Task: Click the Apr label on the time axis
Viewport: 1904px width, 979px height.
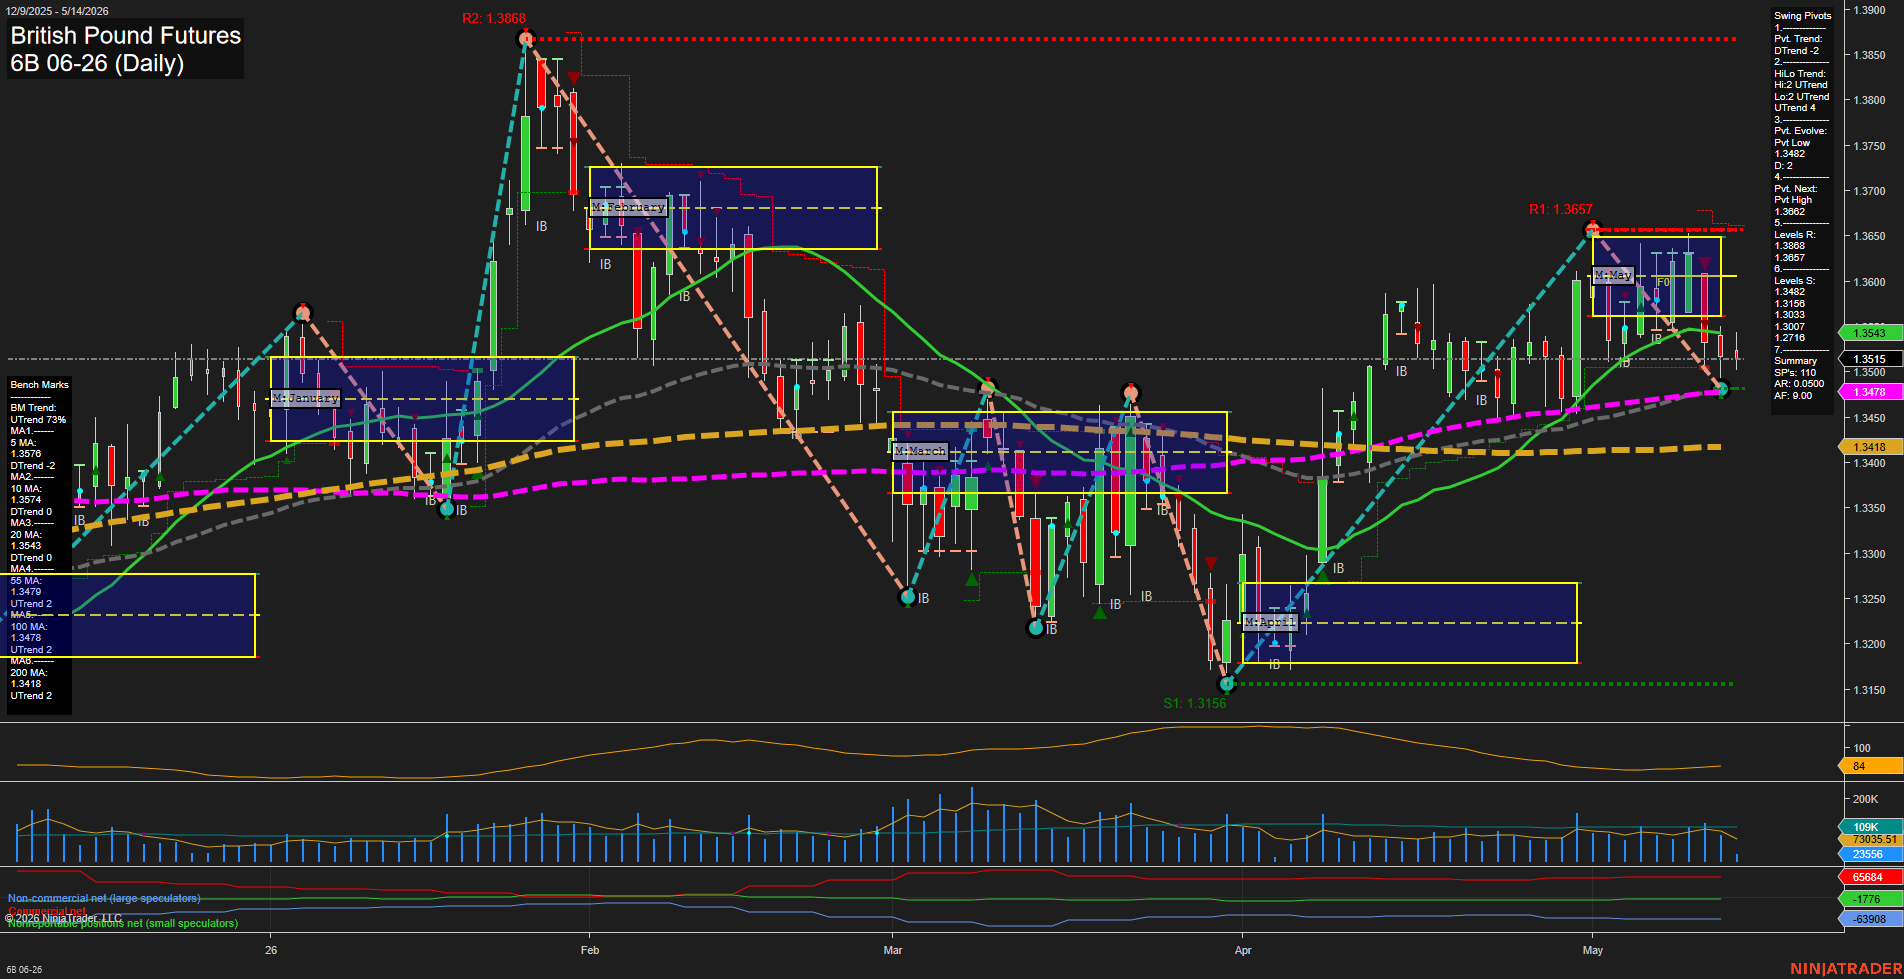Action: [x=1243, y=950]
